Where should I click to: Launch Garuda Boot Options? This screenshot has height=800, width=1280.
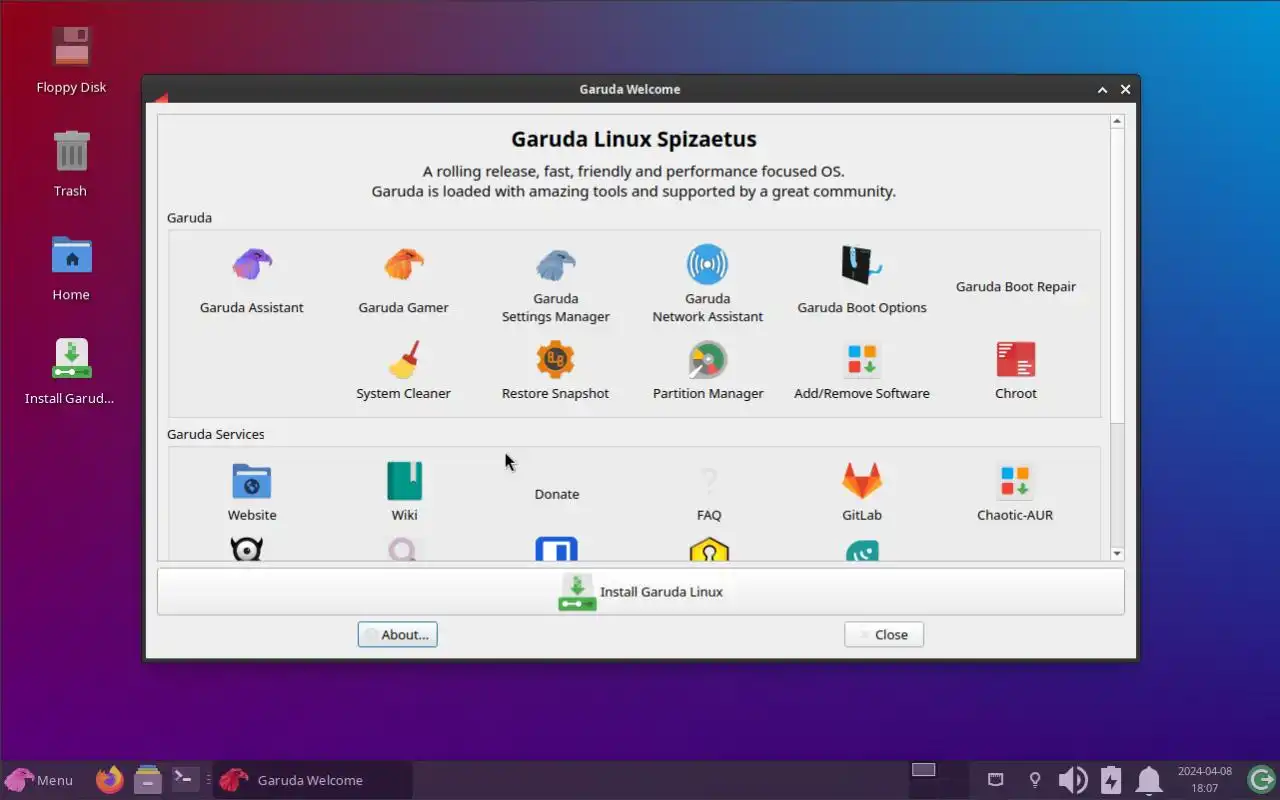click(x=861, y=281)
